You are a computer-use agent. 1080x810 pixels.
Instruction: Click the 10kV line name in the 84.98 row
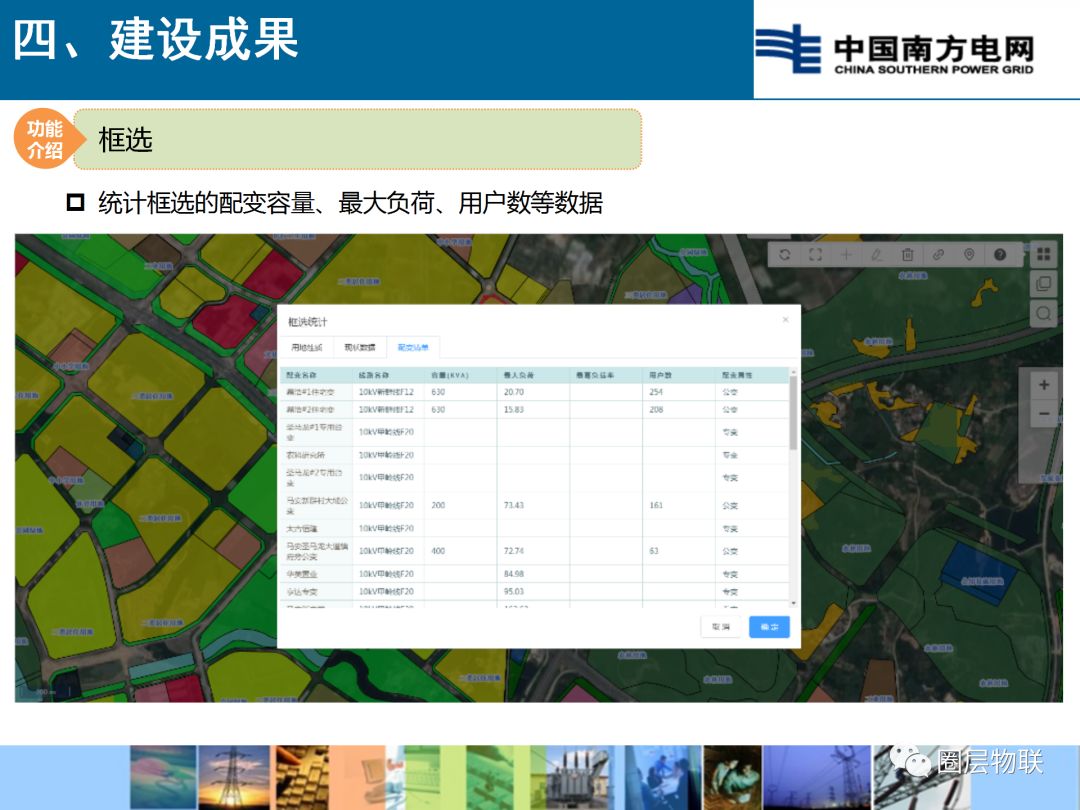[x=386, y=574]
